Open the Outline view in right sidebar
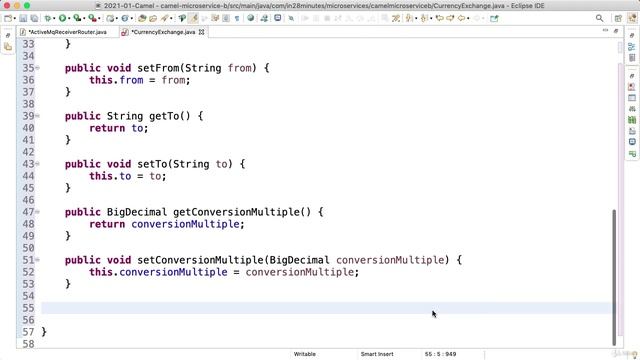Image resolution: width=640 pixels, height=360 pixels. [632, 47]
